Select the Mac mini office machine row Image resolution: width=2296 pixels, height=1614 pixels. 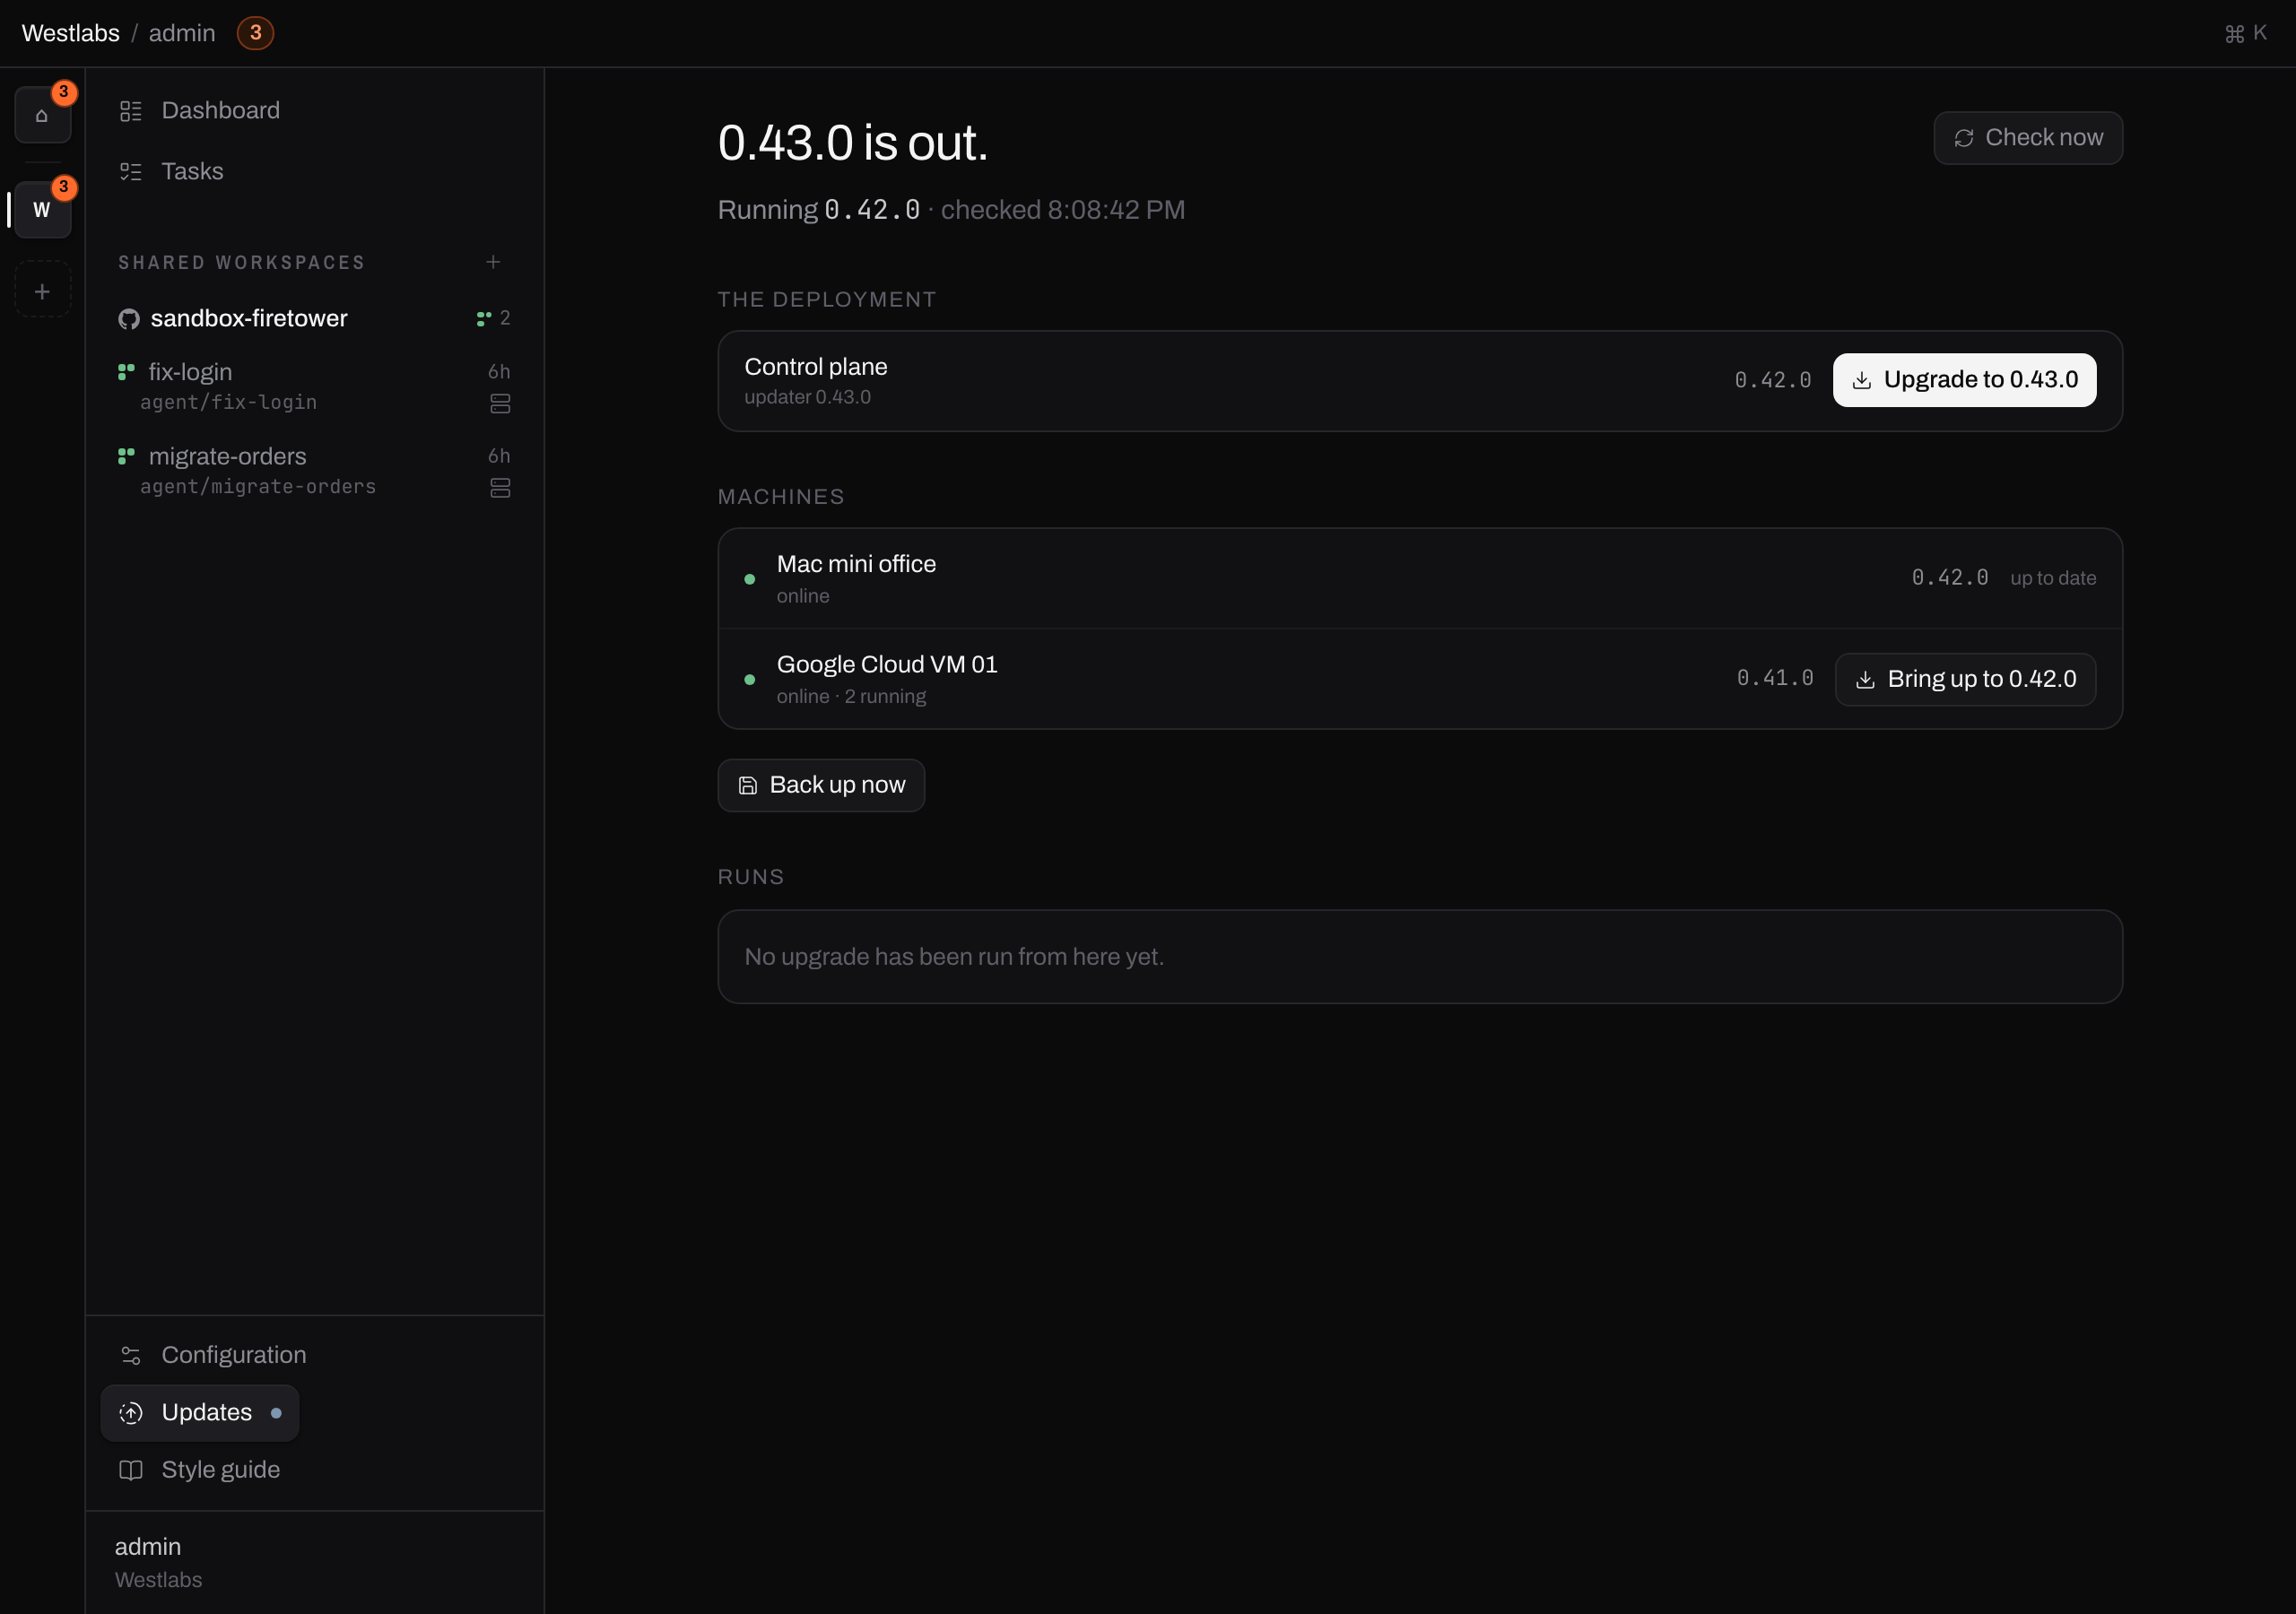[x=1420, y=579]
